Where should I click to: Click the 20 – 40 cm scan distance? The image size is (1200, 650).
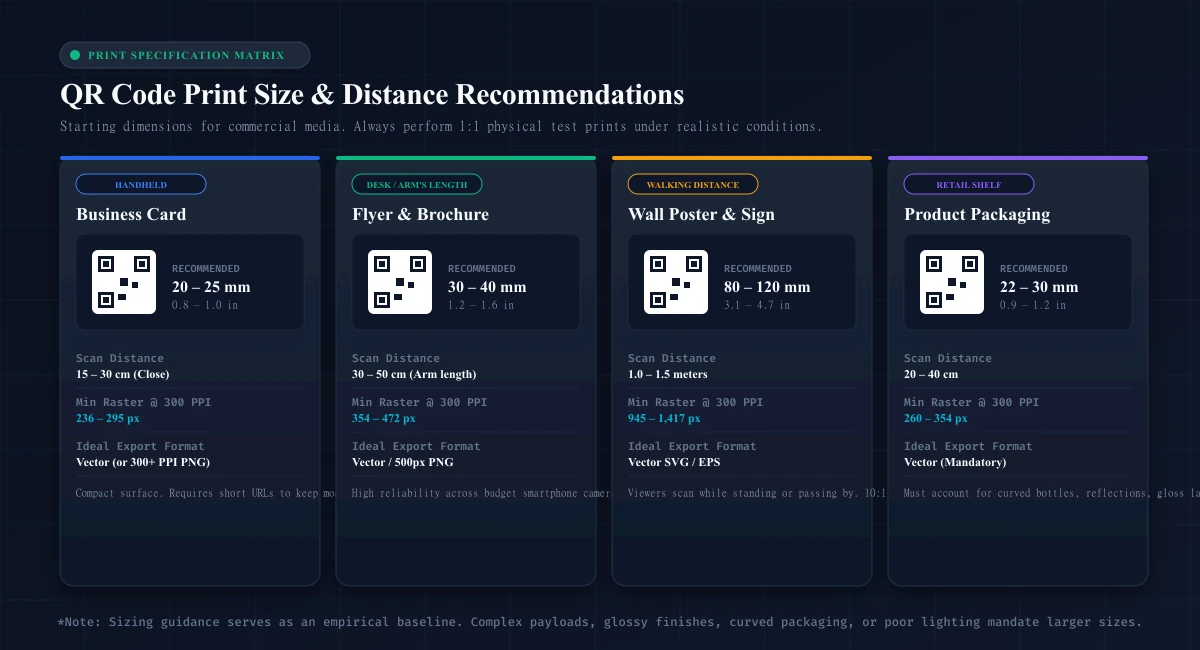coord(931,374)
